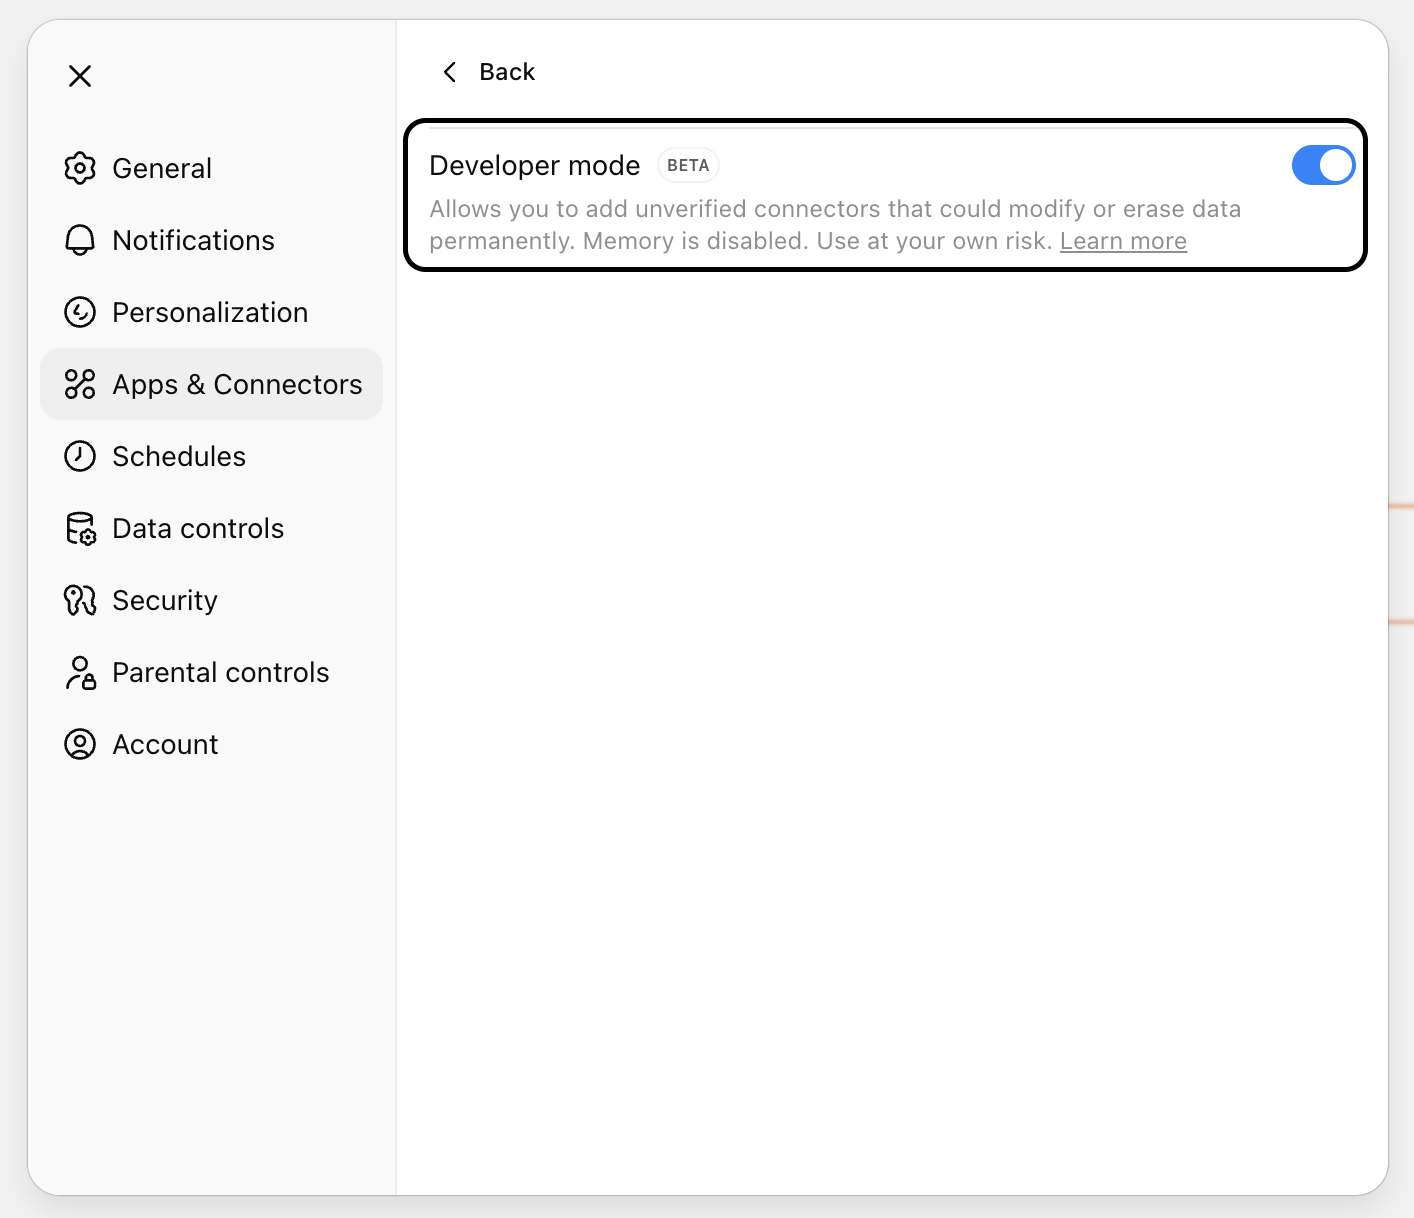The width and height of the screenshot is (1414, 1218).
Task: Open Schedules by clicking its text label
Action: tap(179, 456)
